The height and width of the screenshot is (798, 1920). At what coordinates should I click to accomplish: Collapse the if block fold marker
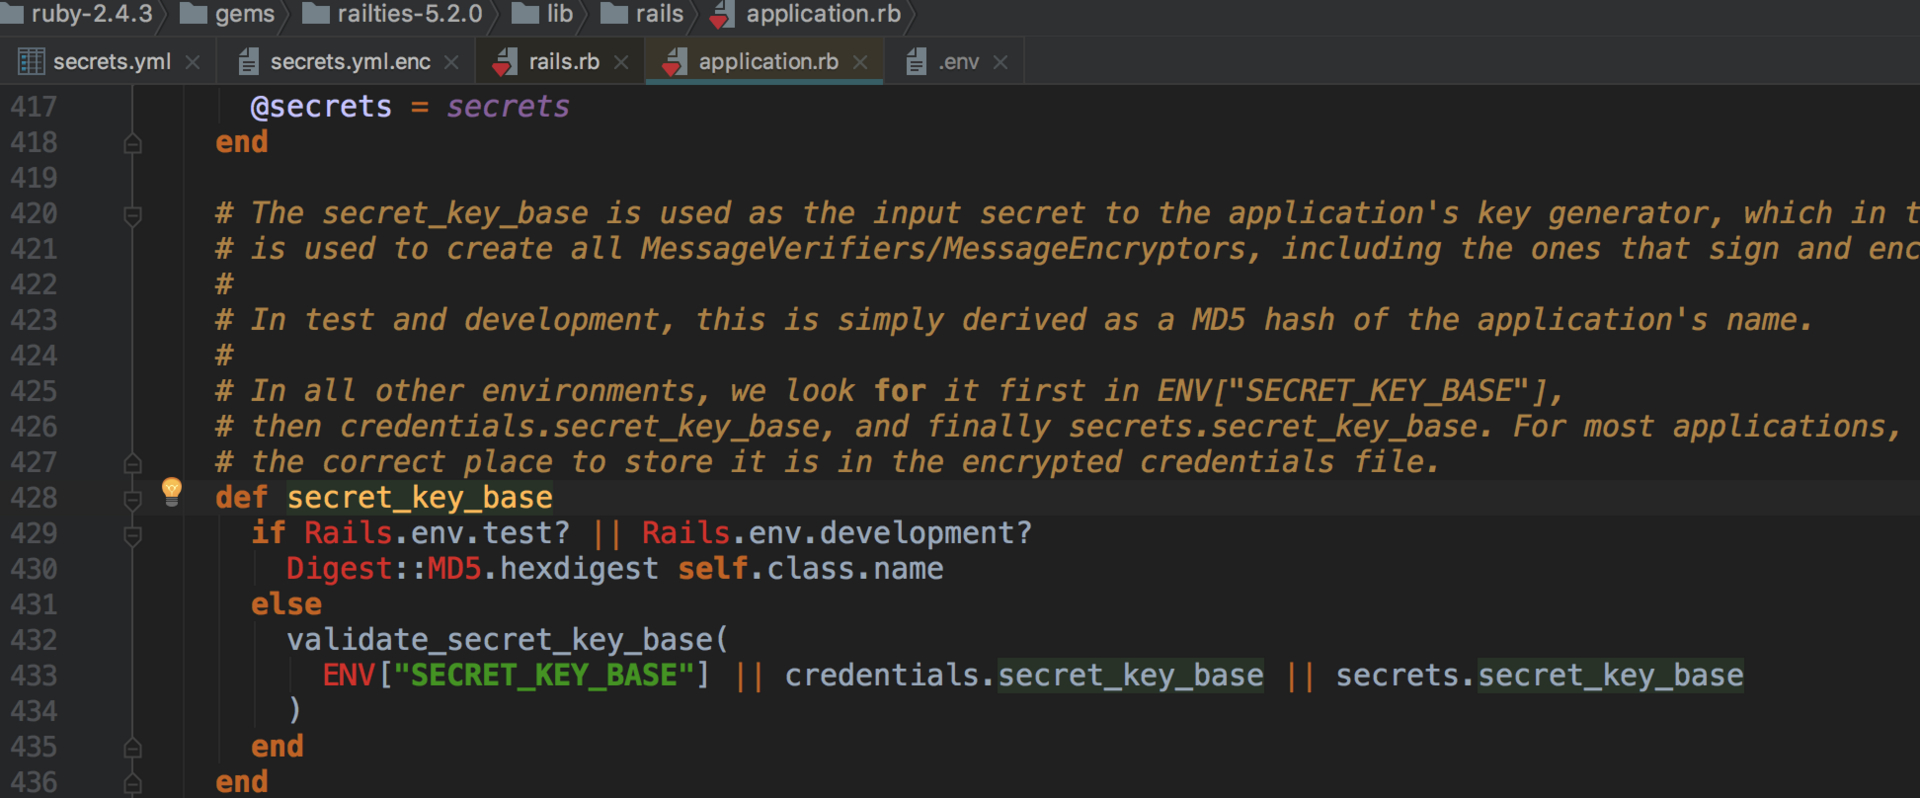tap(132, 534)
